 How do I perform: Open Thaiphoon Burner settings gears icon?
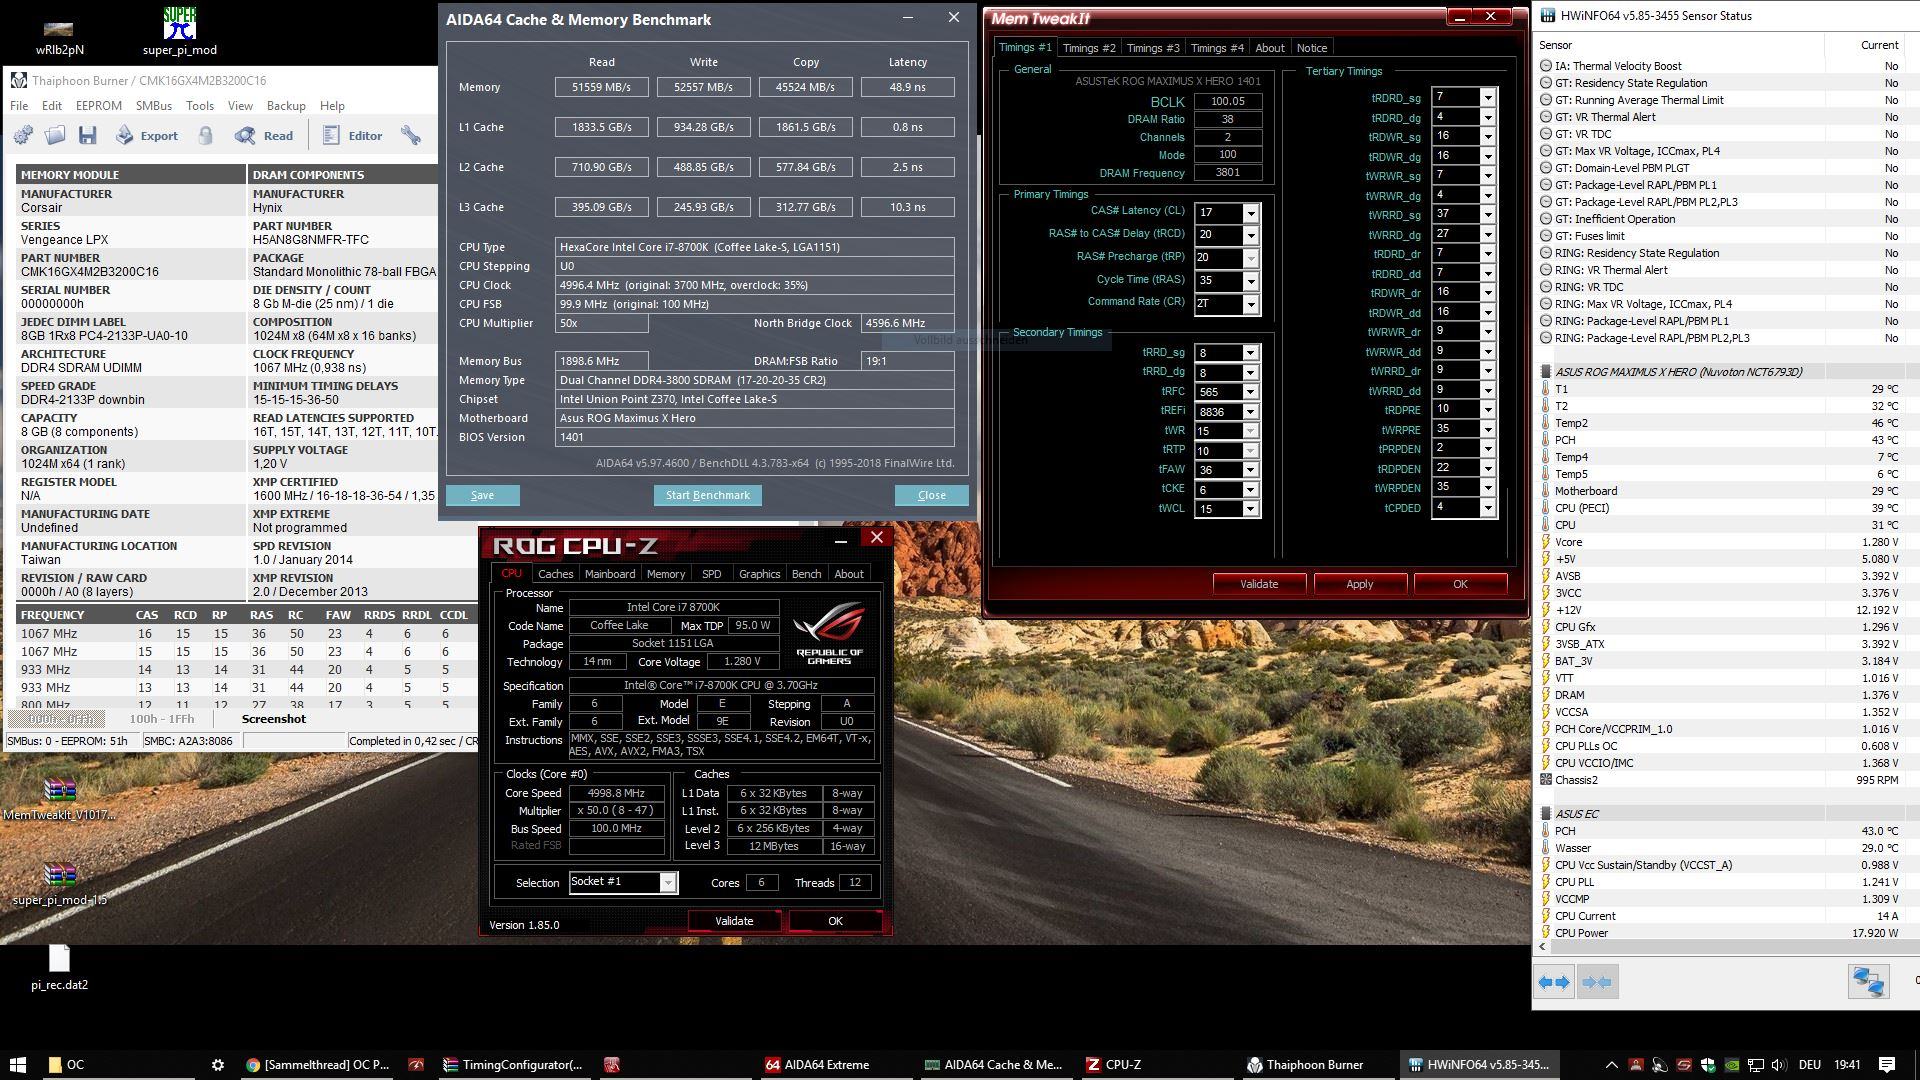pyautogui.click(x=23, y=135)
